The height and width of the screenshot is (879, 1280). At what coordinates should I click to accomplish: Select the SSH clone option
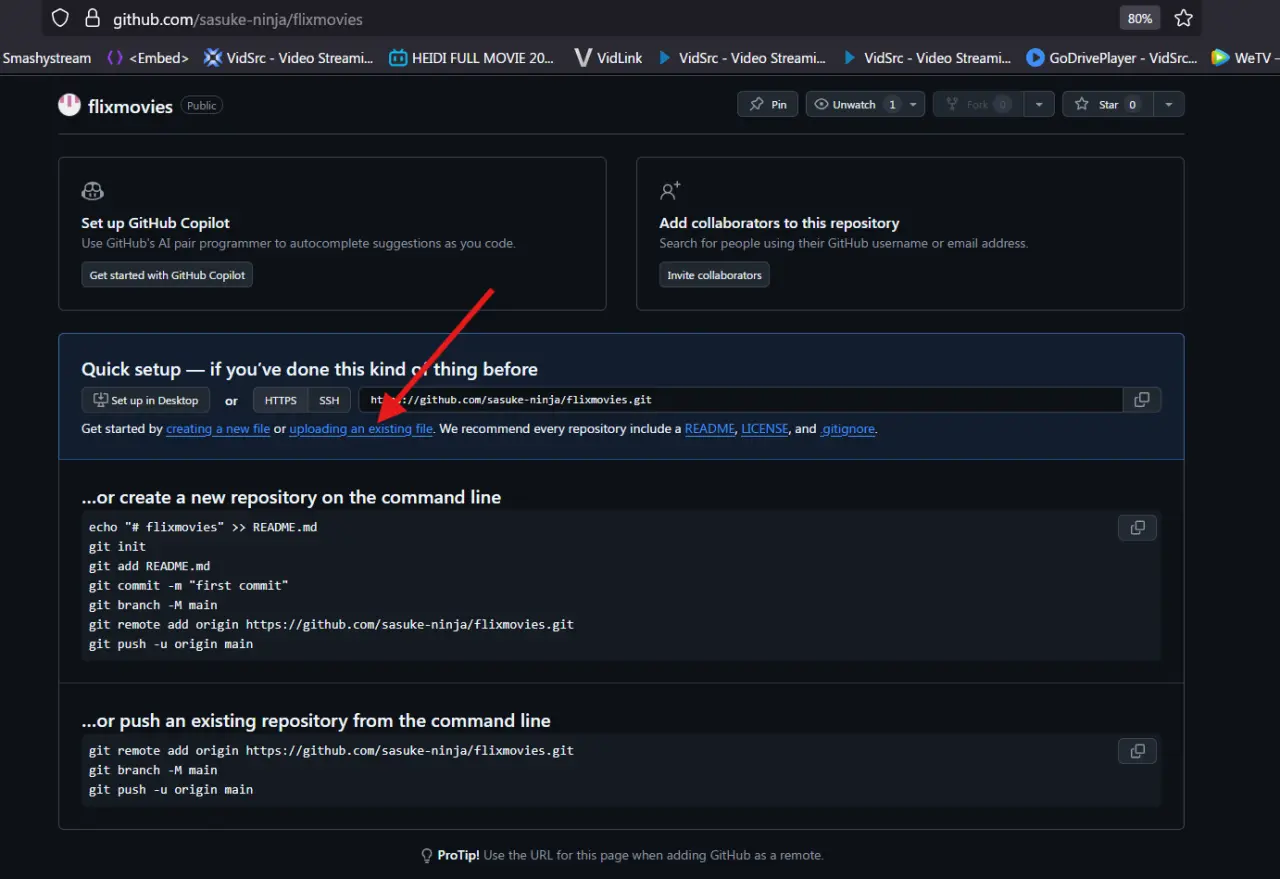[329, 400]
